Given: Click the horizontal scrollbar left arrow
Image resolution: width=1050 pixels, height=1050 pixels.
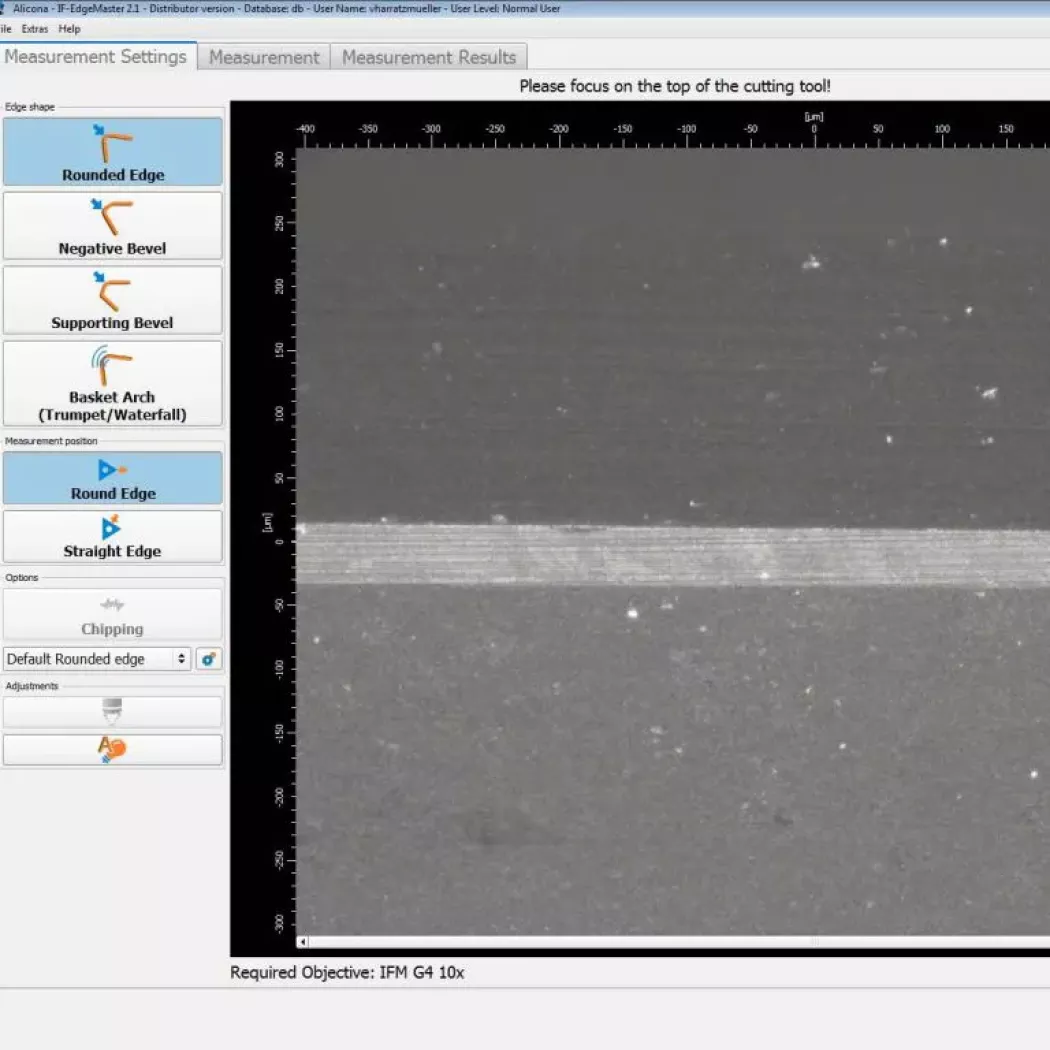Looking at the screenshot, I should (x=303, y=942).
